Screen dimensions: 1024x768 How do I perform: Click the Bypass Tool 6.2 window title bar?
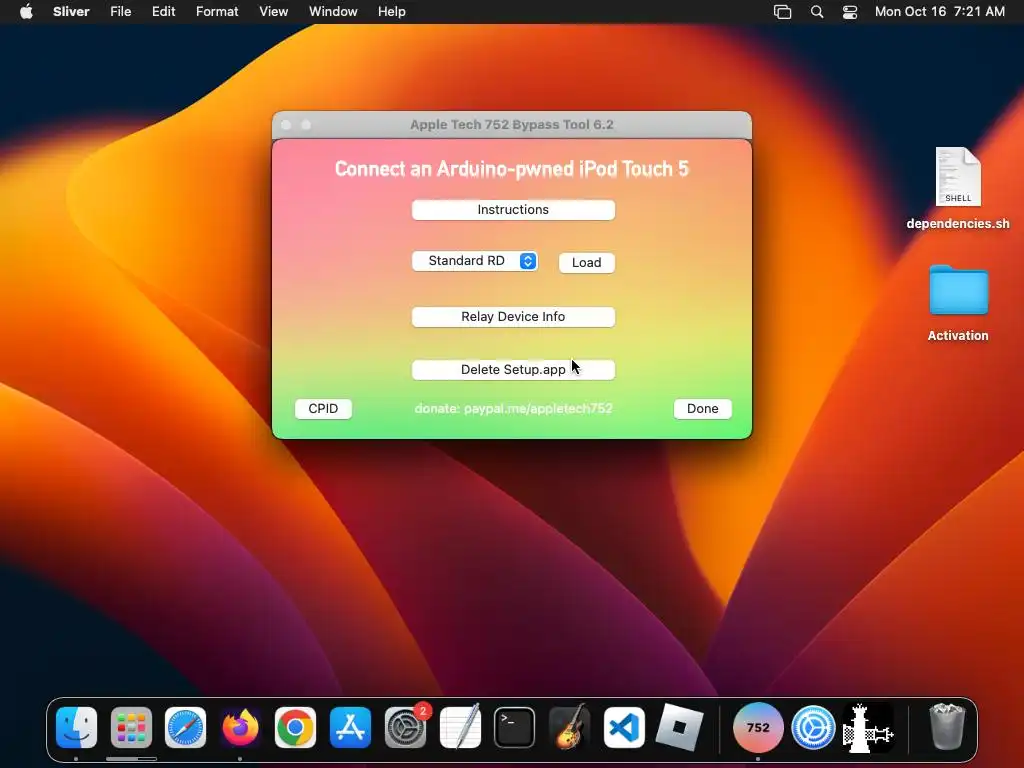tap(512, 125)
